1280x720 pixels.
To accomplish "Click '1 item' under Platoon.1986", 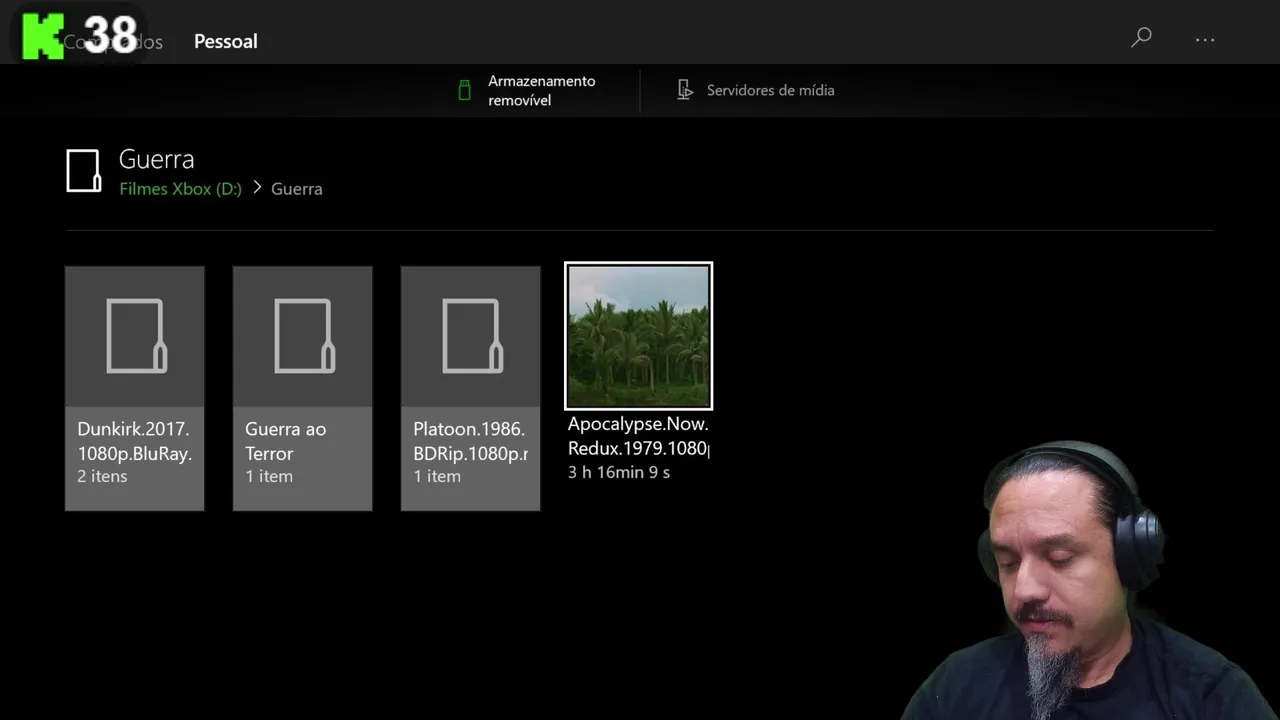I will 437,476.
